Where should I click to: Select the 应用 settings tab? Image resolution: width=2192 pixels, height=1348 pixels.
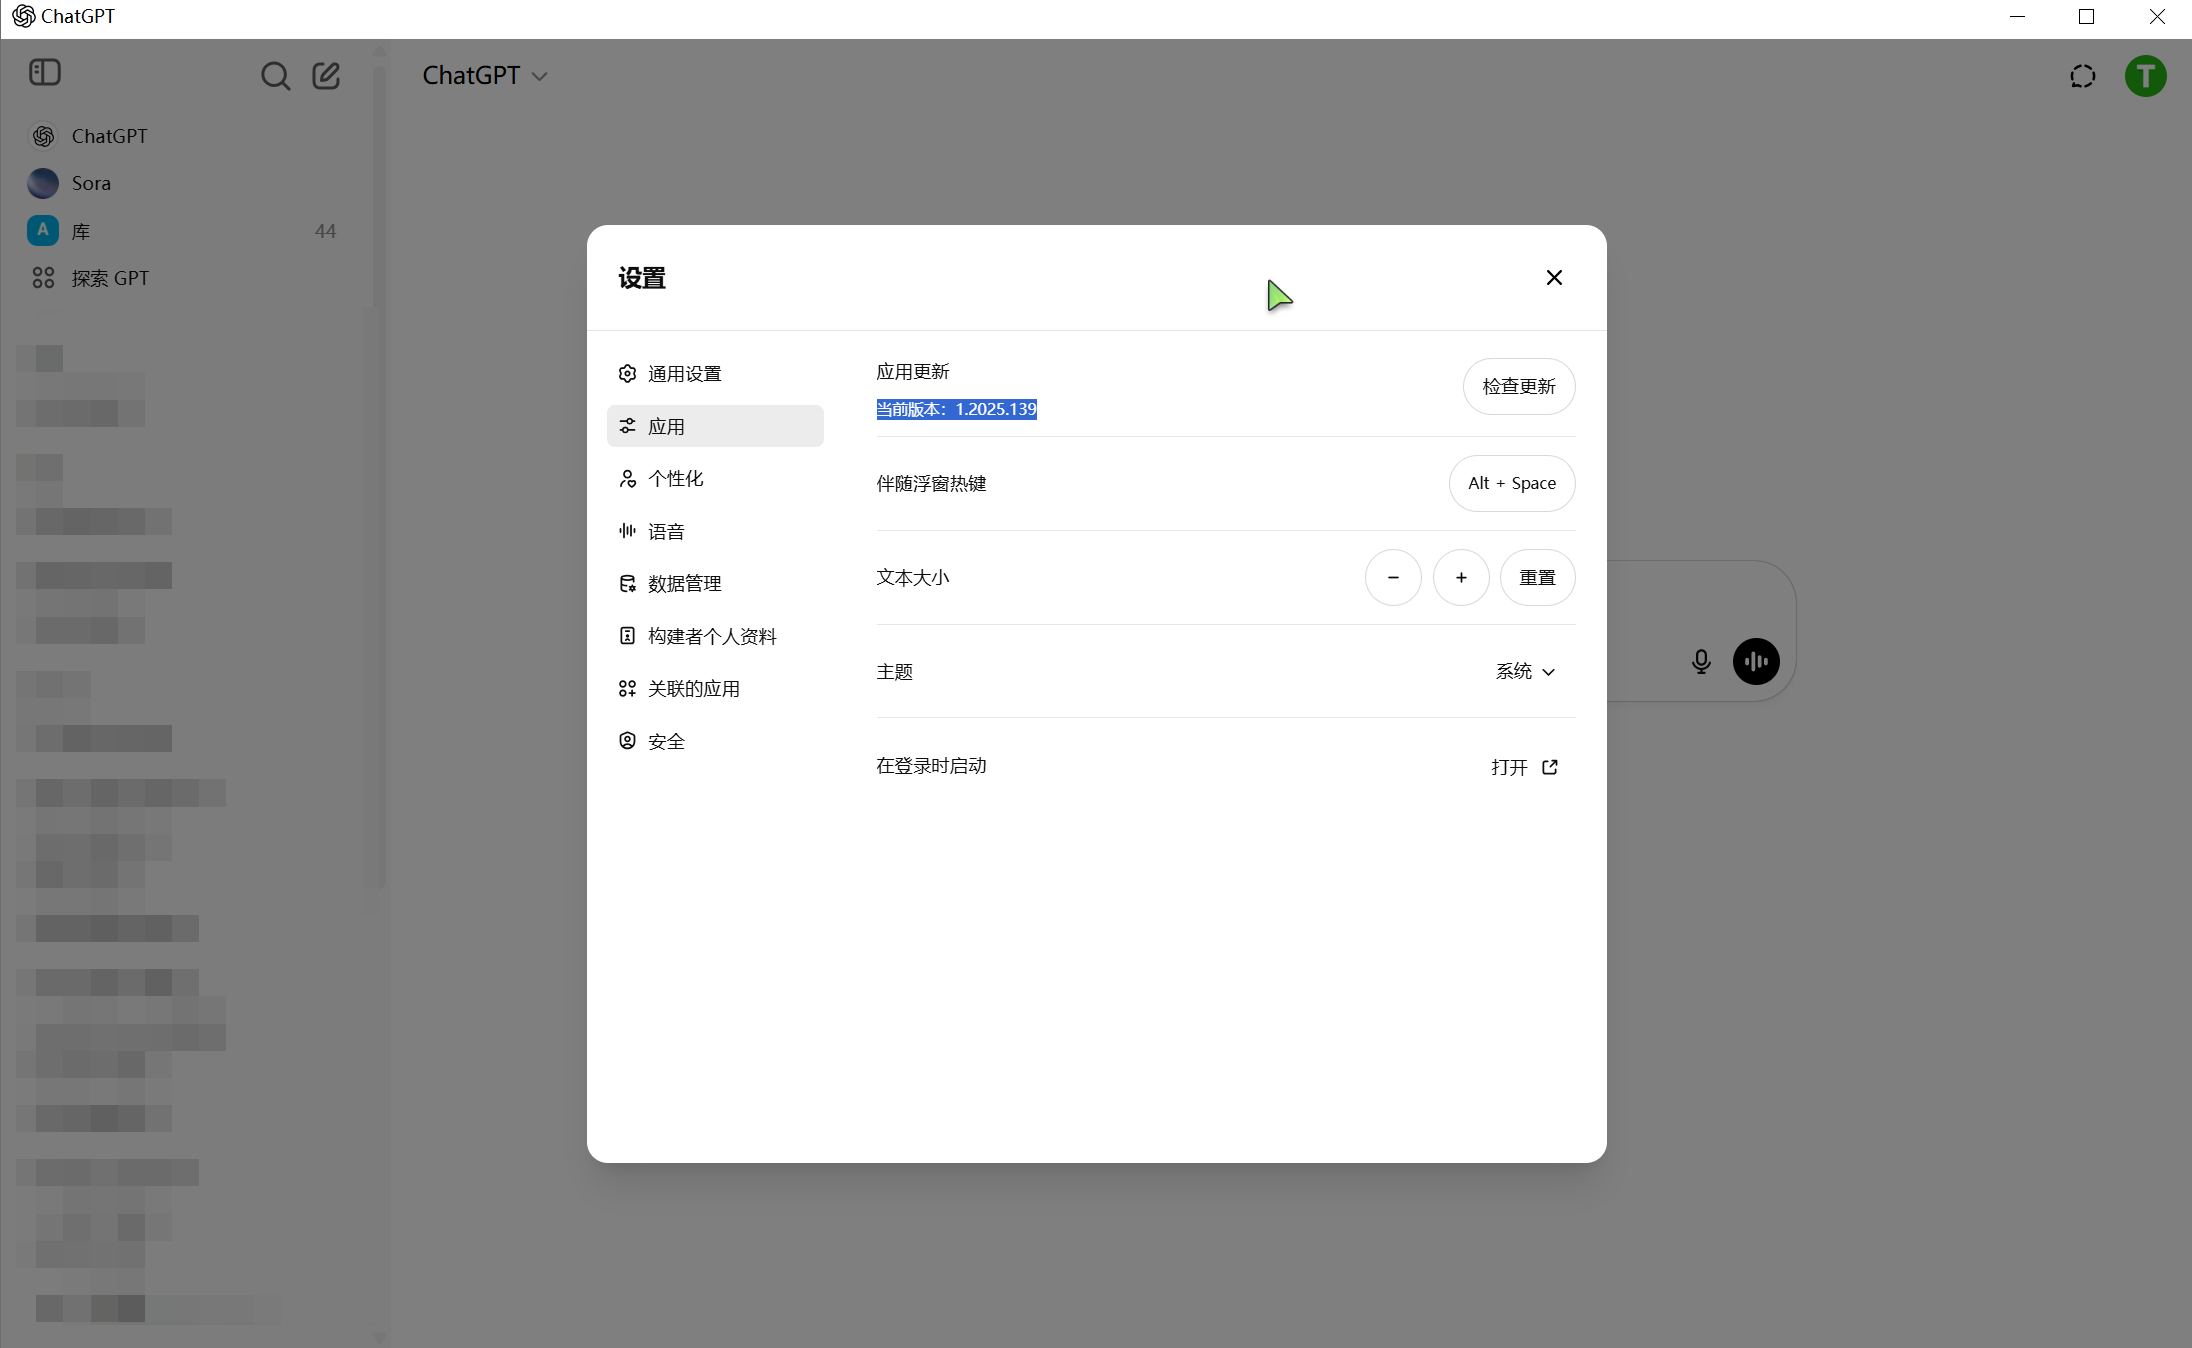[x=715, y=426]
